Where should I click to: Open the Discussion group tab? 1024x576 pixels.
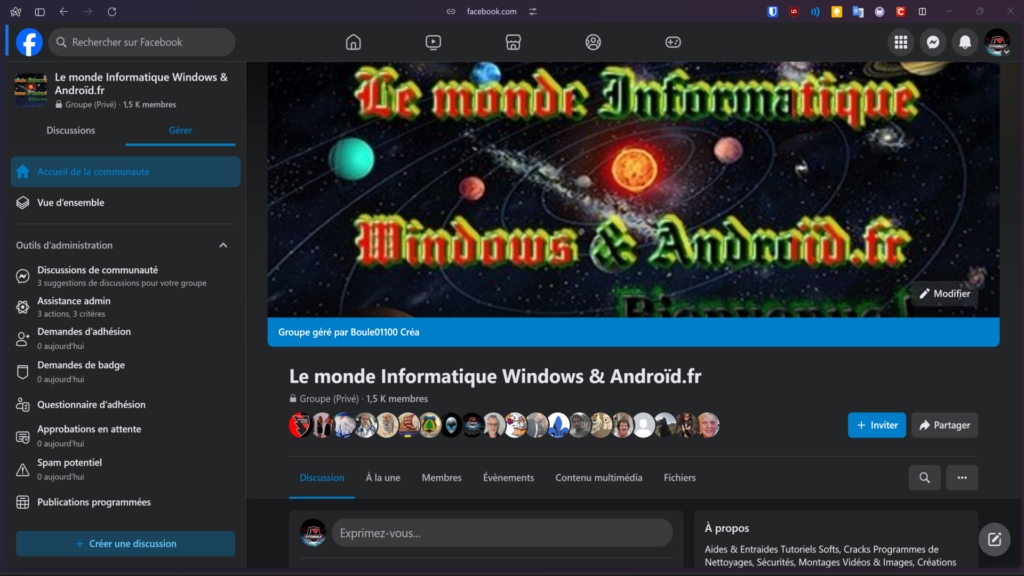tap(322, 478)
